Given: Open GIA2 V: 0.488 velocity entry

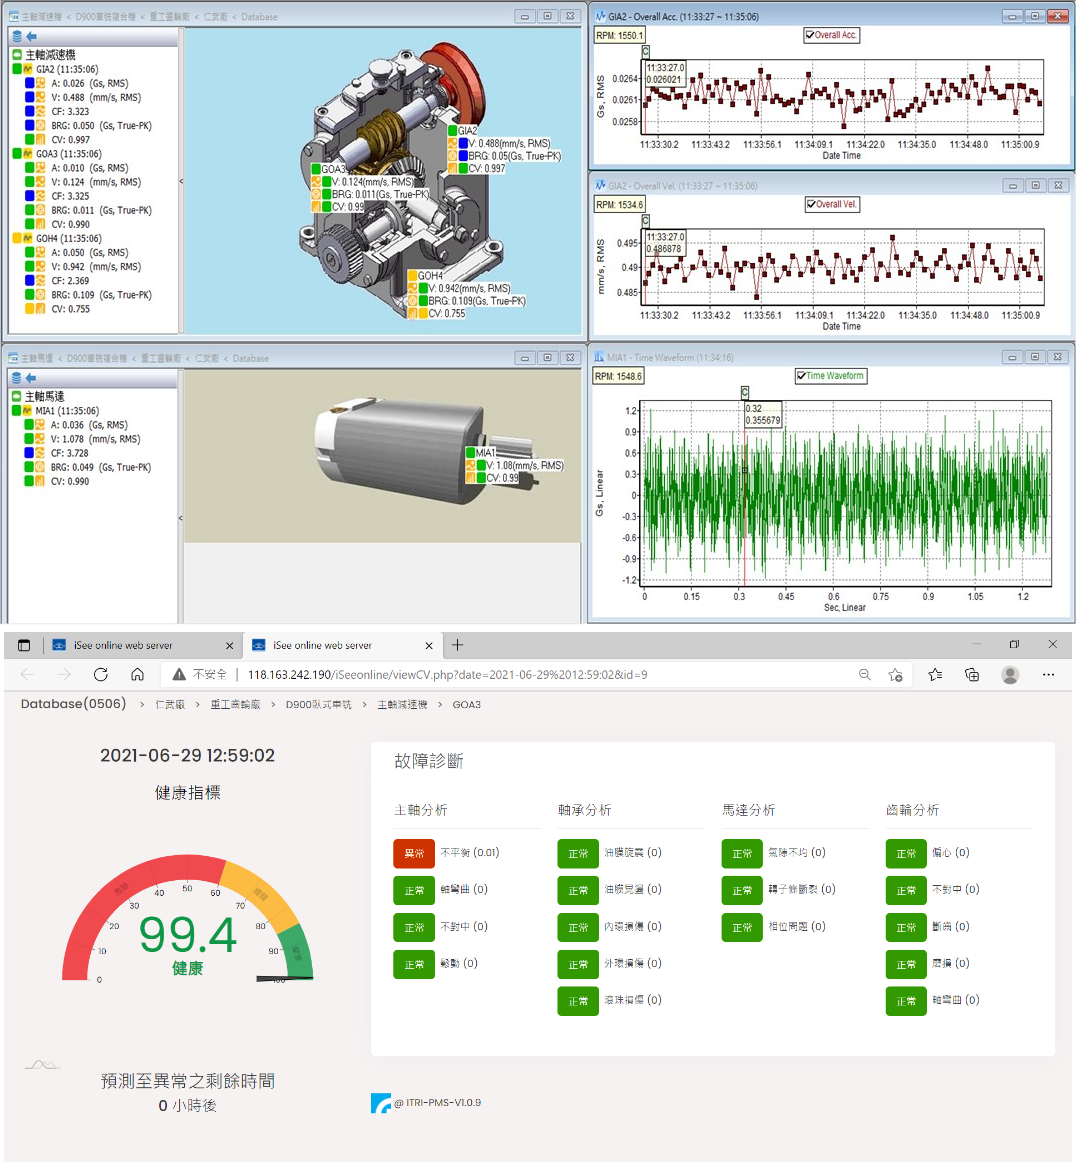Looking at the screenshot, I should click(x=96, y=97).
